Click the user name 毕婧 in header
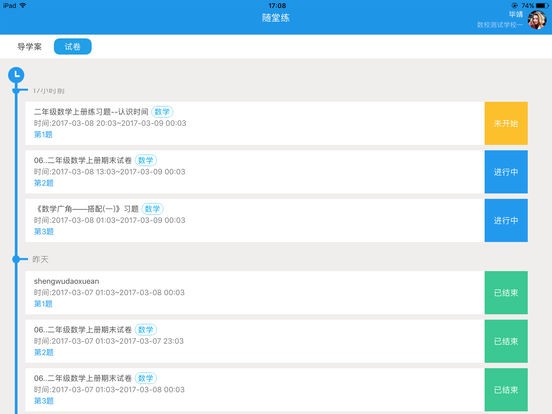The width and height of the screenshot is (552, 414). (x=516, y=14)
